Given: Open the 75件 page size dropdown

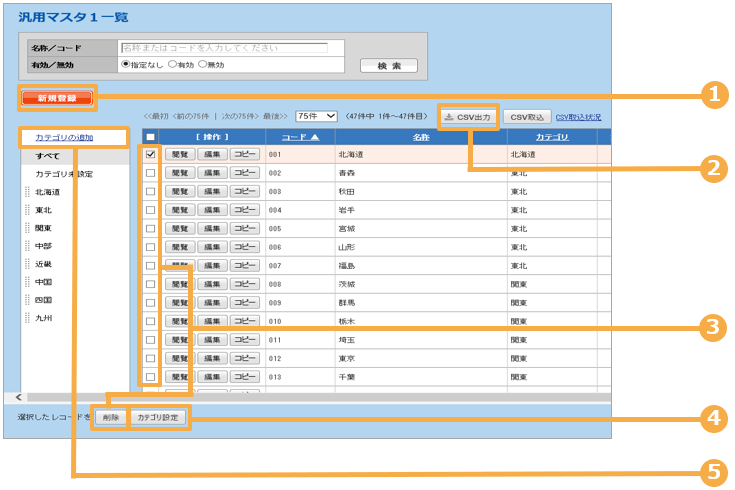Looking at the screenshot, I should tap(316, 117).
